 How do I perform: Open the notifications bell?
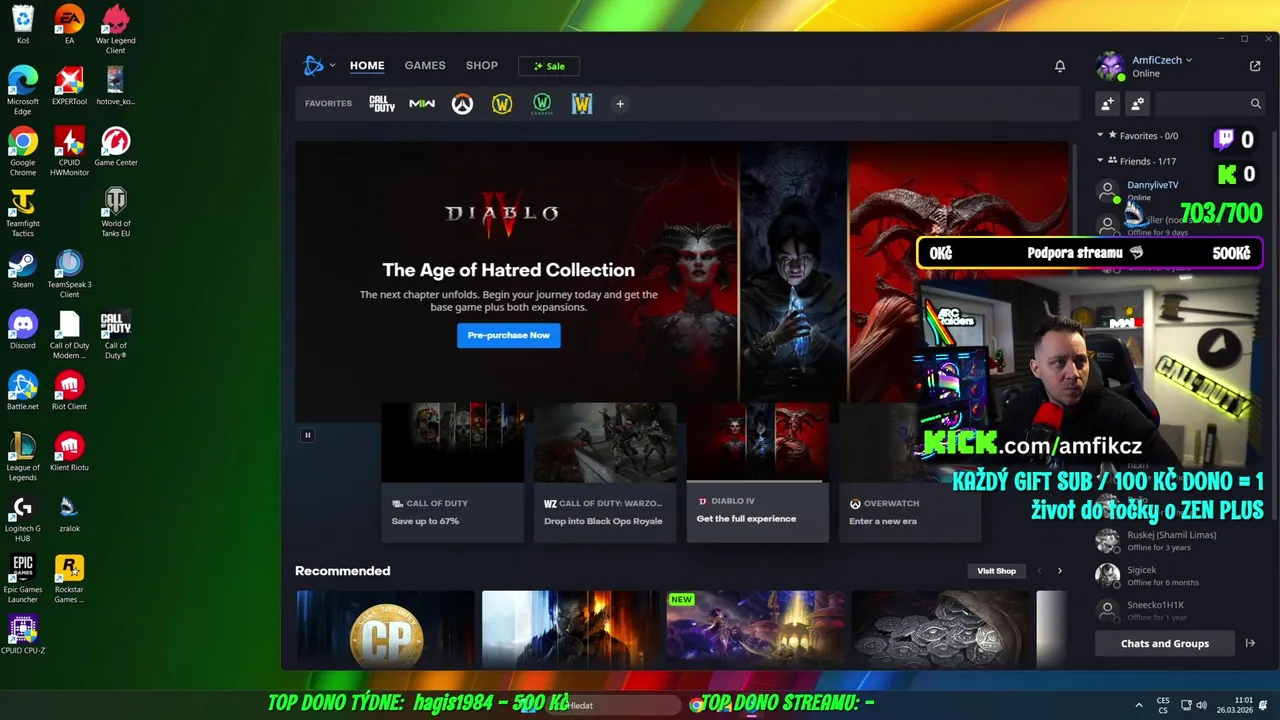click(1060, 66)
